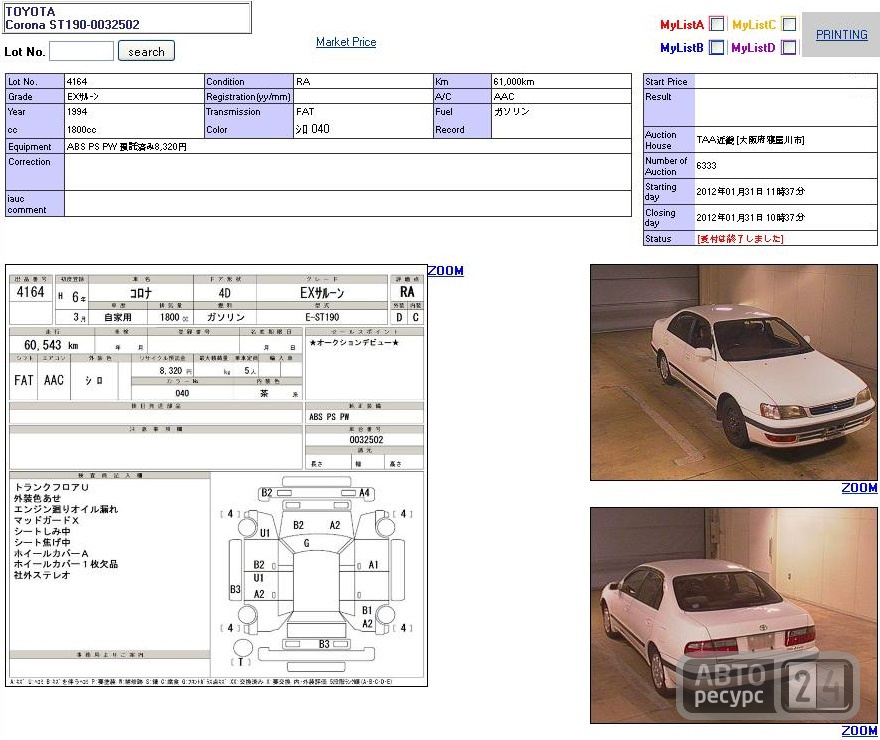Image resolution: width=880 pixels, height=740 pixels.
Task: Select the fuel value next to Fuel
Action: [511, 112]
